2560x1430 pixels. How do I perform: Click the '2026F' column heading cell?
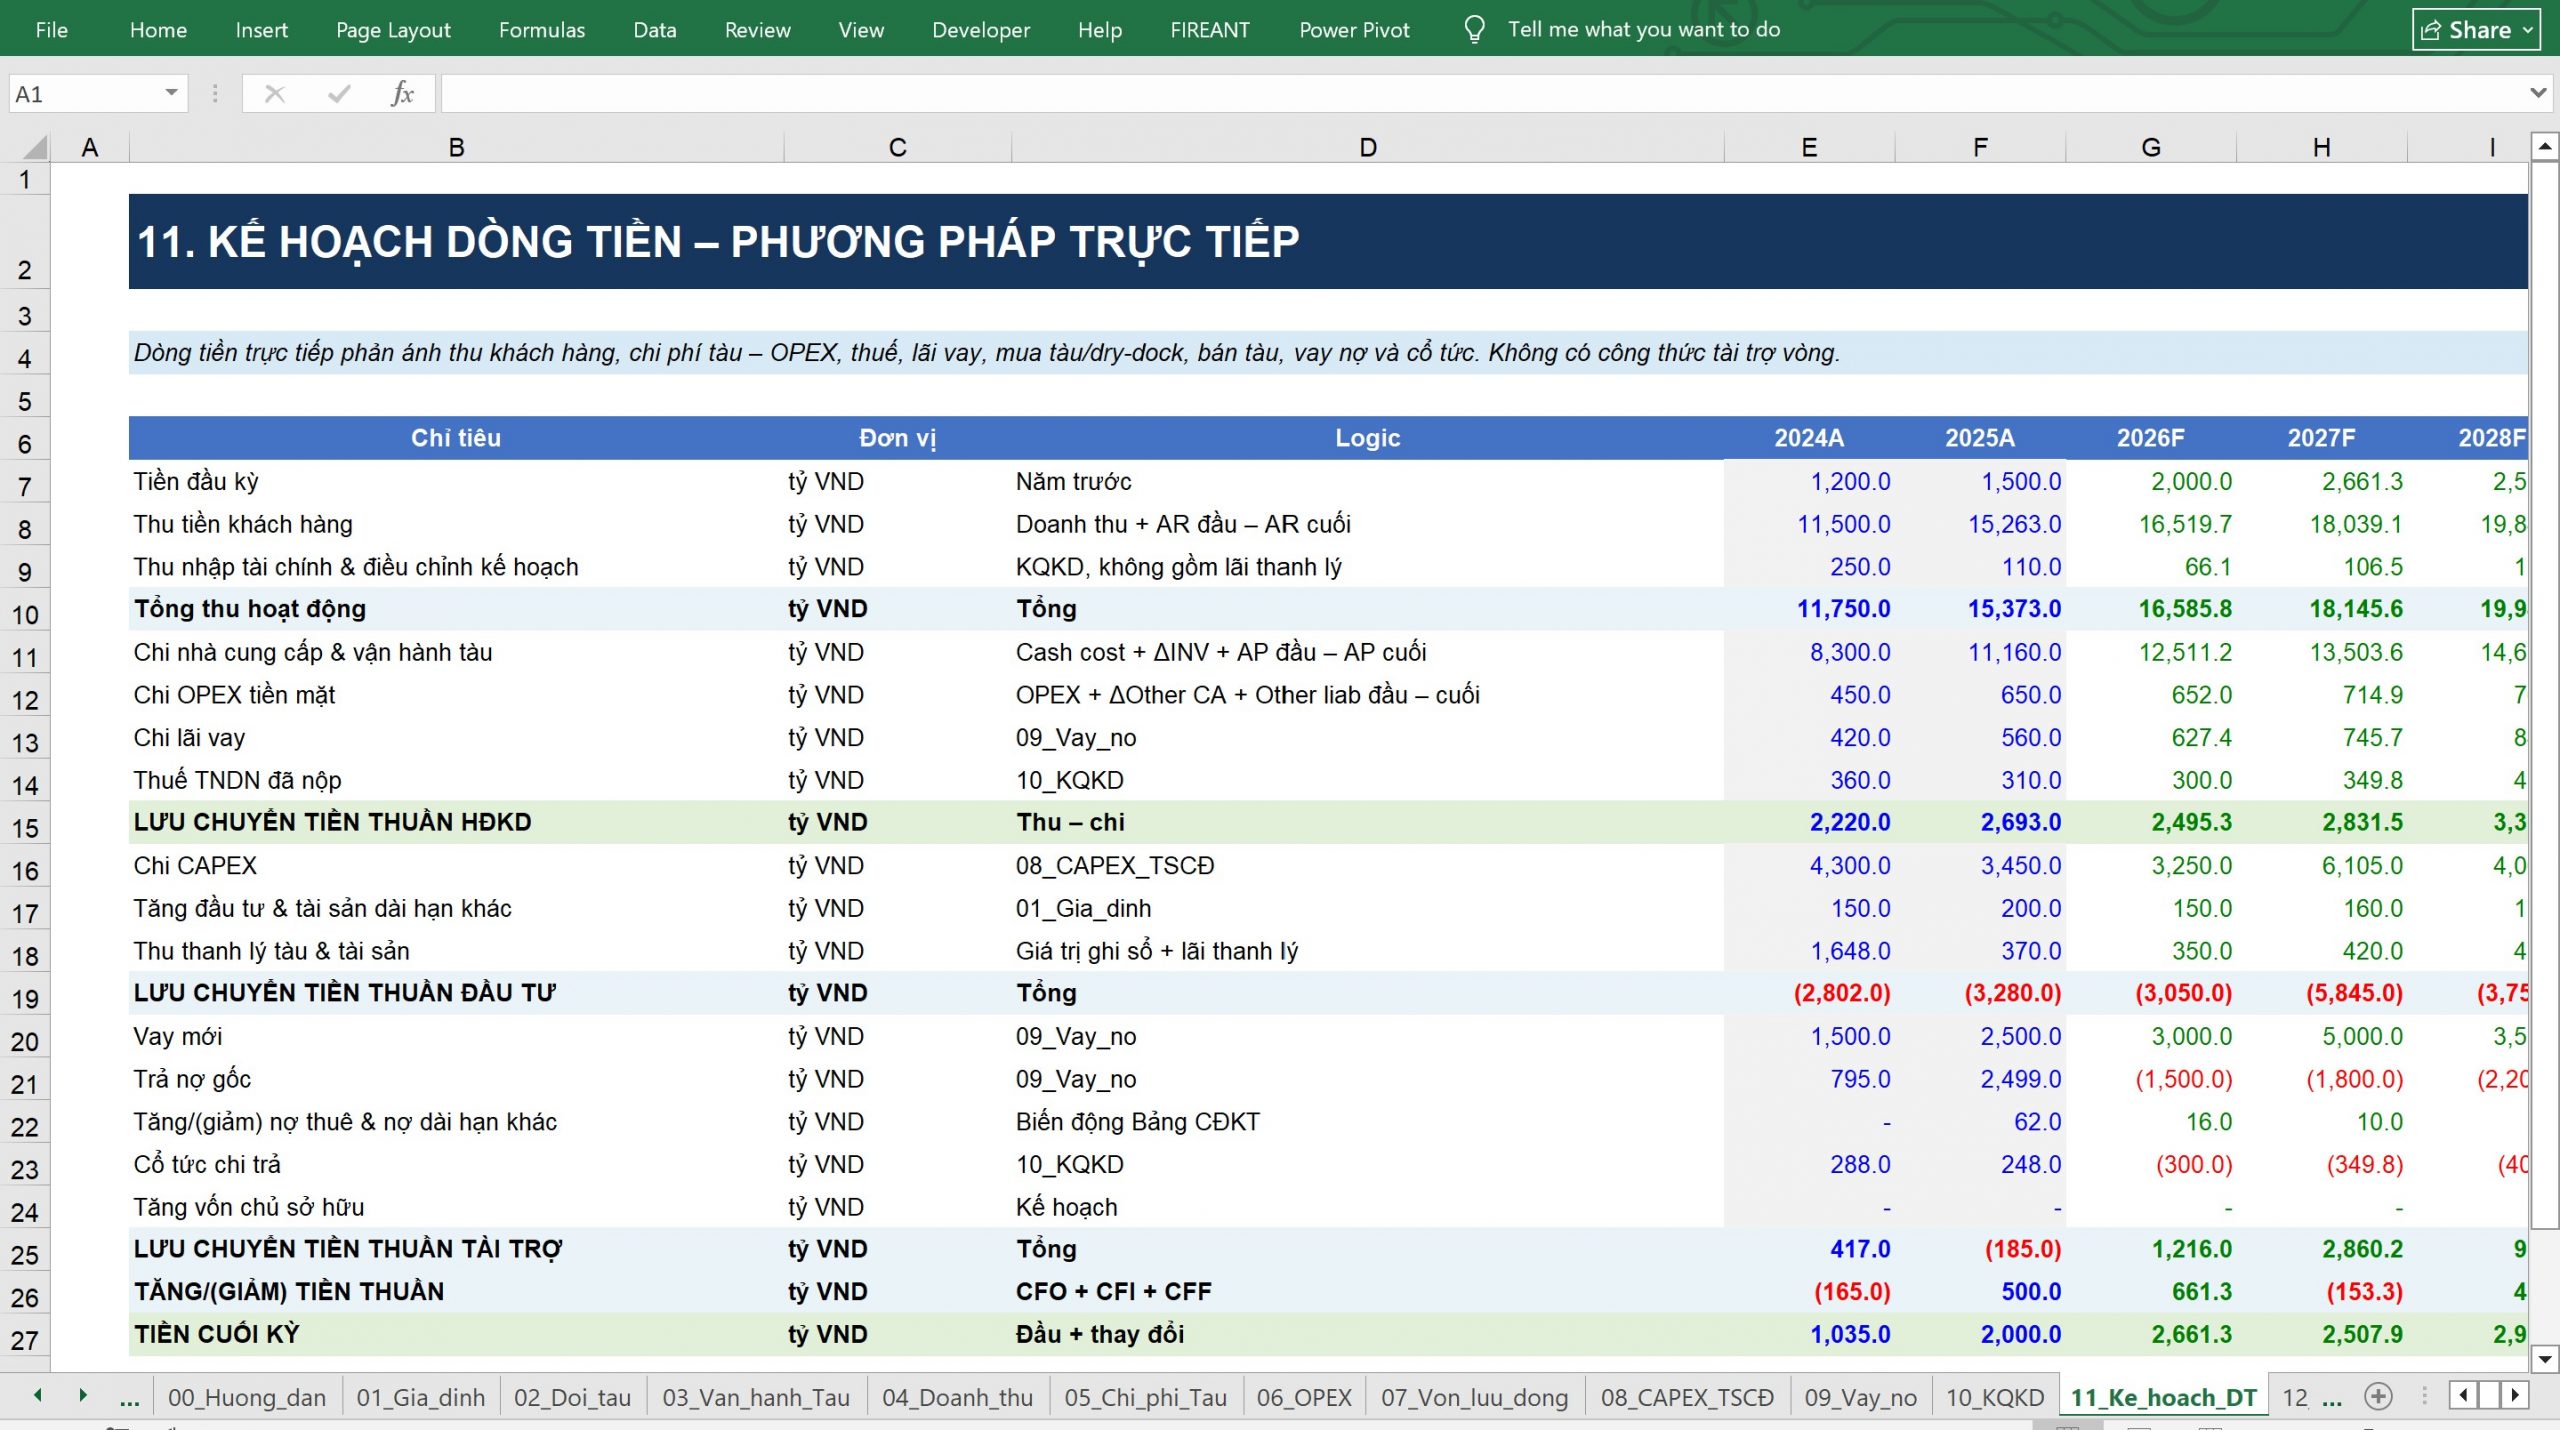2151,438
